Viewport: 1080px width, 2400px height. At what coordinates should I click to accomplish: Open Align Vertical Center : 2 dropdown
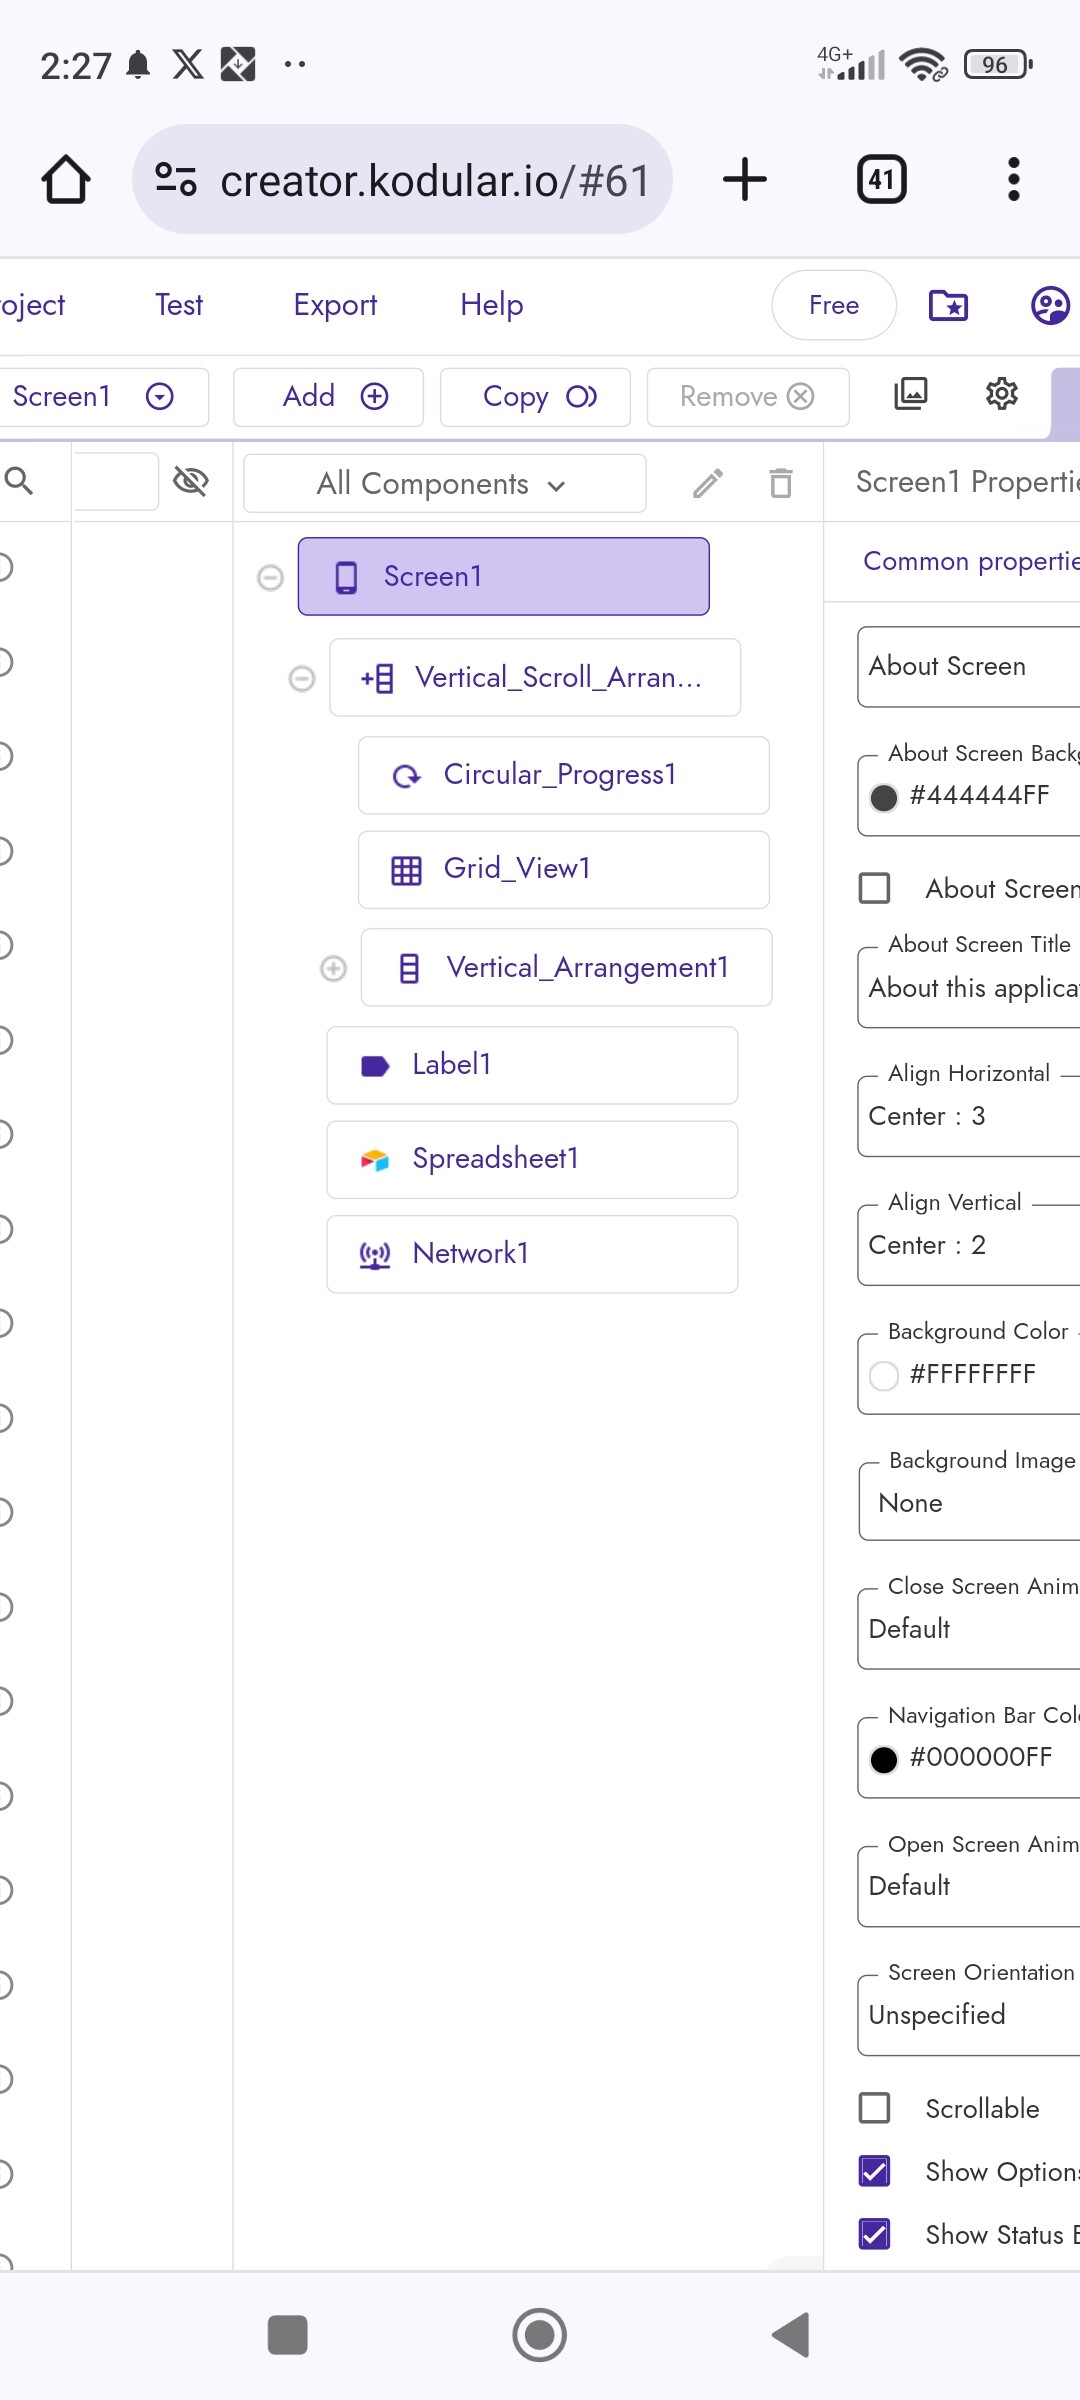coord(969,1245)
